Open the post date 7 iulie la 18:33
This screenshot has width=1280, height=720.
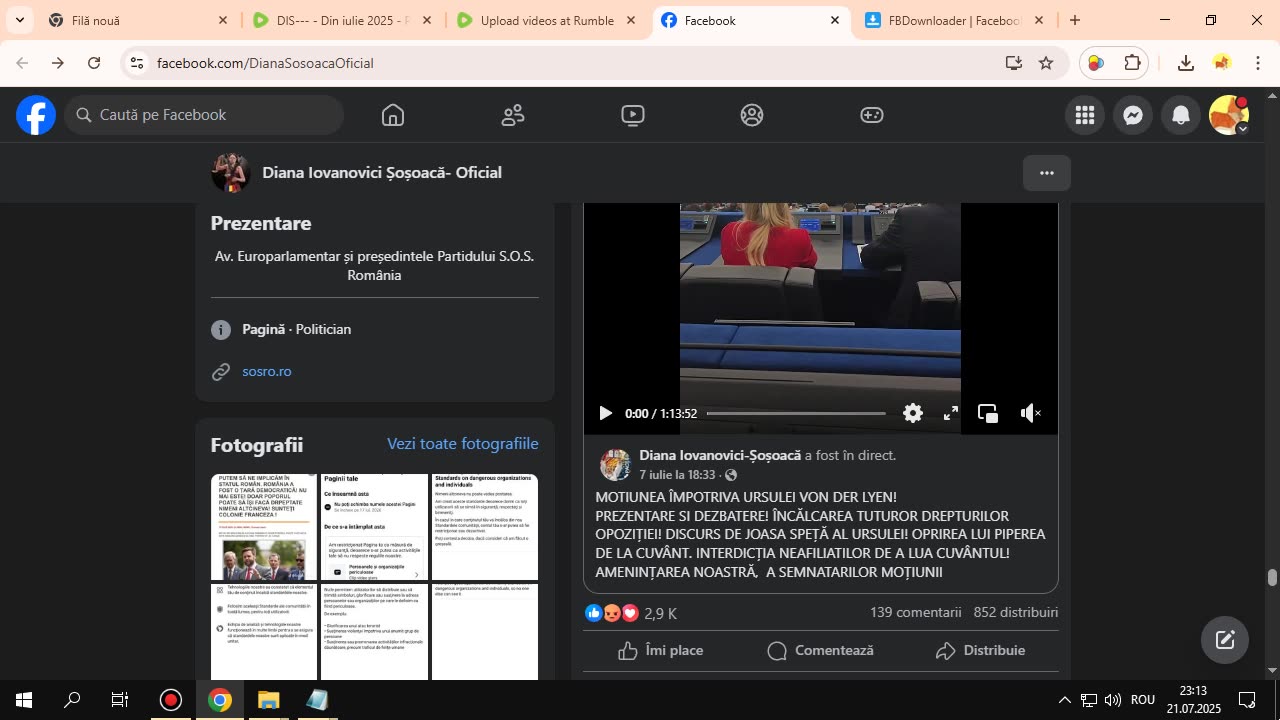[677, 475]
